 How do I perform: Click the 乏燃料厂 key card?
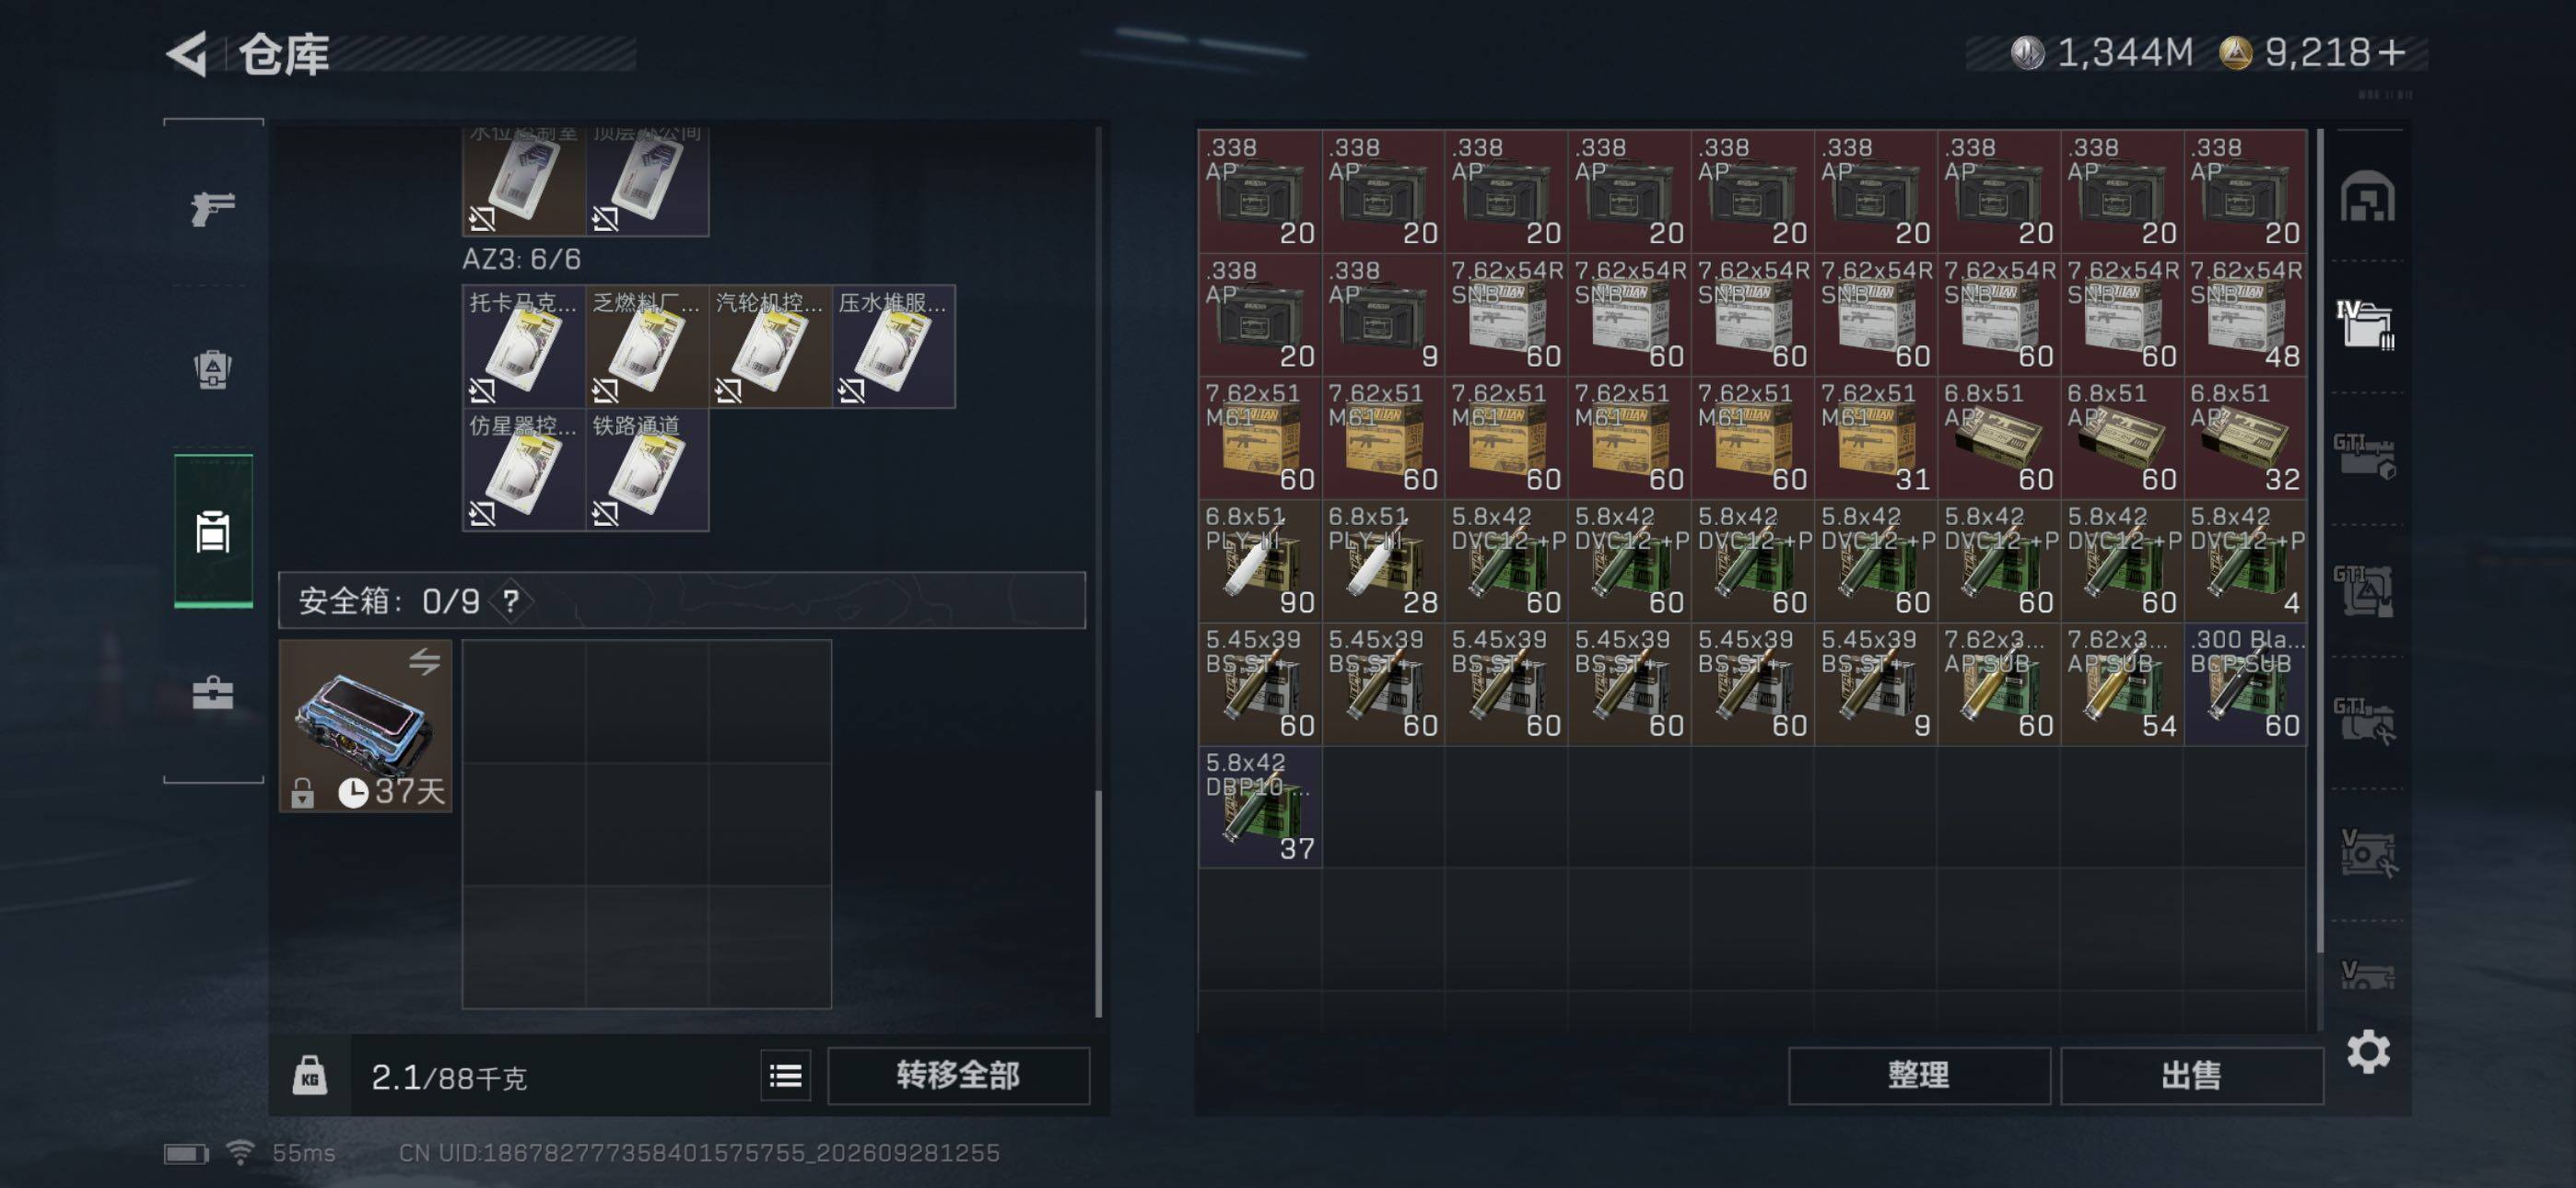point(647,346)
